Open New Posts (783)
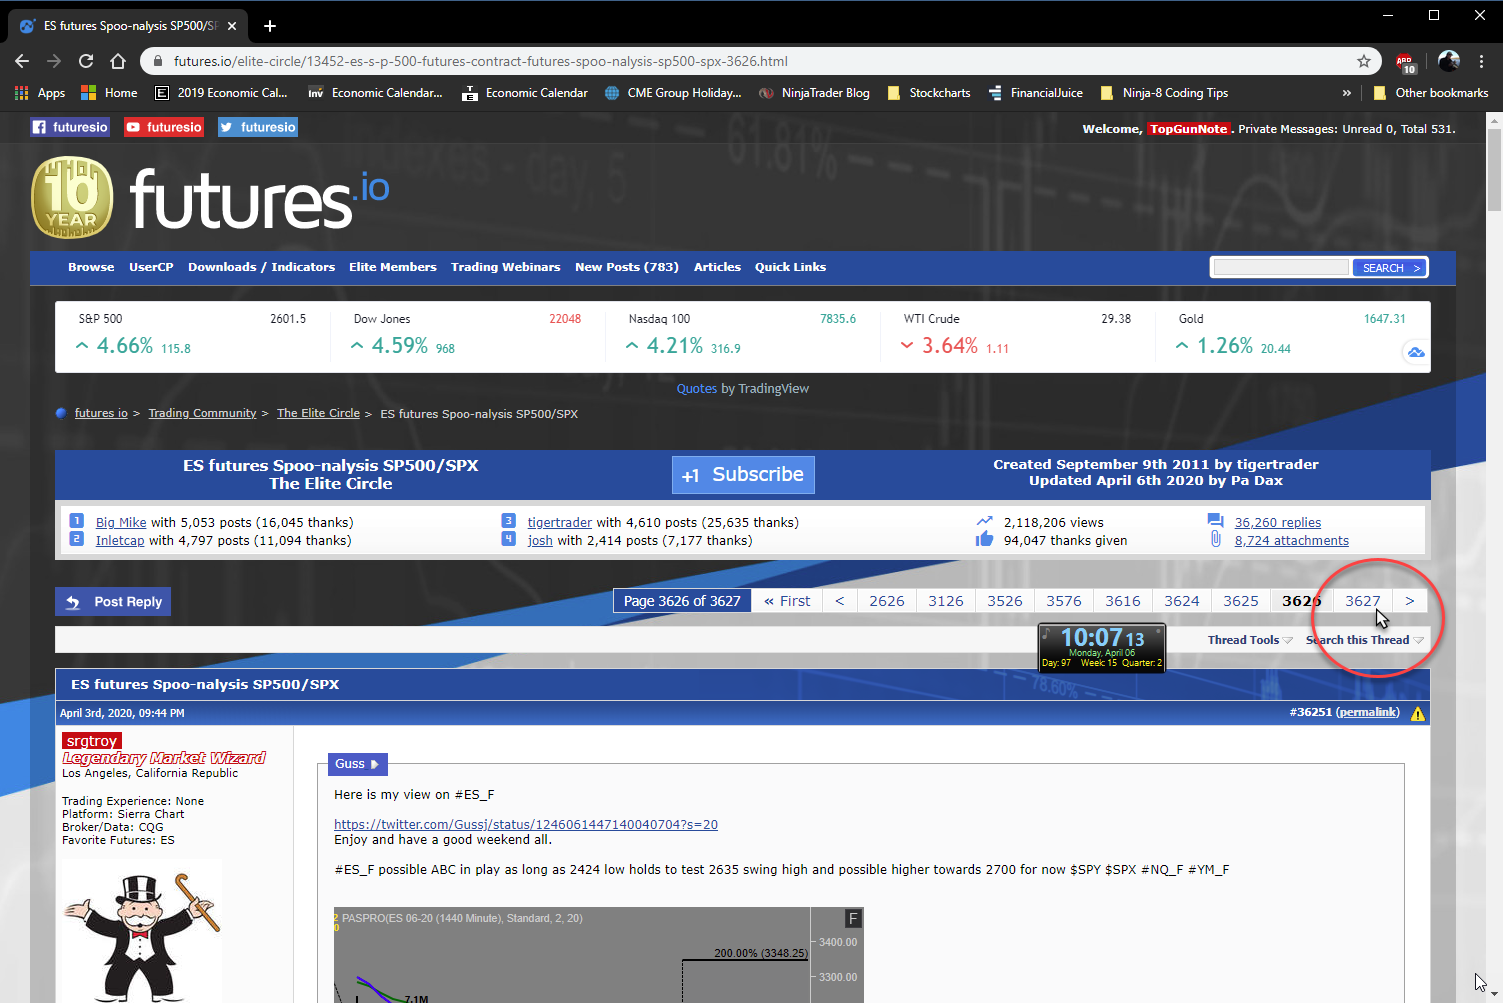The width and height of the screenshot is (1503, 1003). click(x=627, y=267)
